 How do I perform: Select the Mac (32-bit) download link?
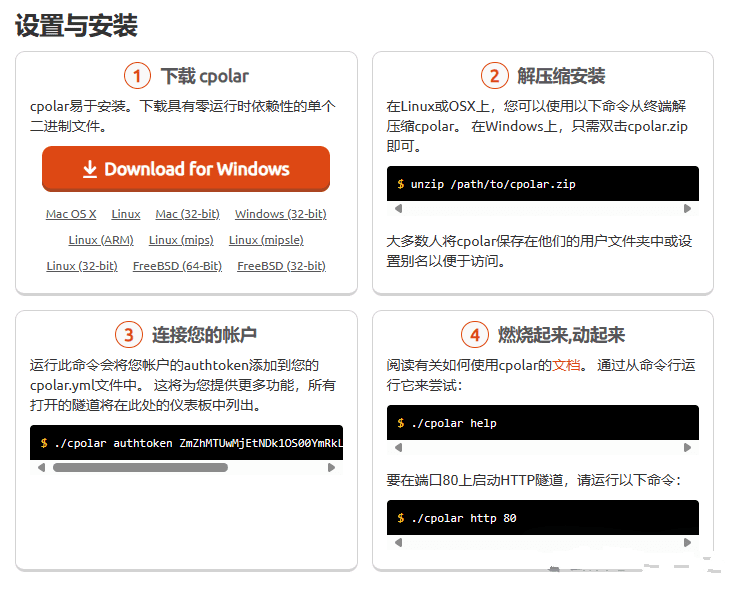click(x=187, y=214)
